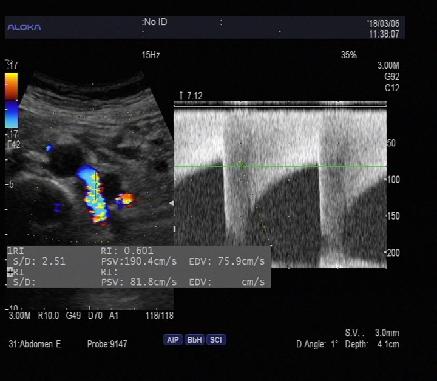Screen dimensions: 437x381
Task: Click the EDV 75.9cm/s reading
Action: pos(227,261)
